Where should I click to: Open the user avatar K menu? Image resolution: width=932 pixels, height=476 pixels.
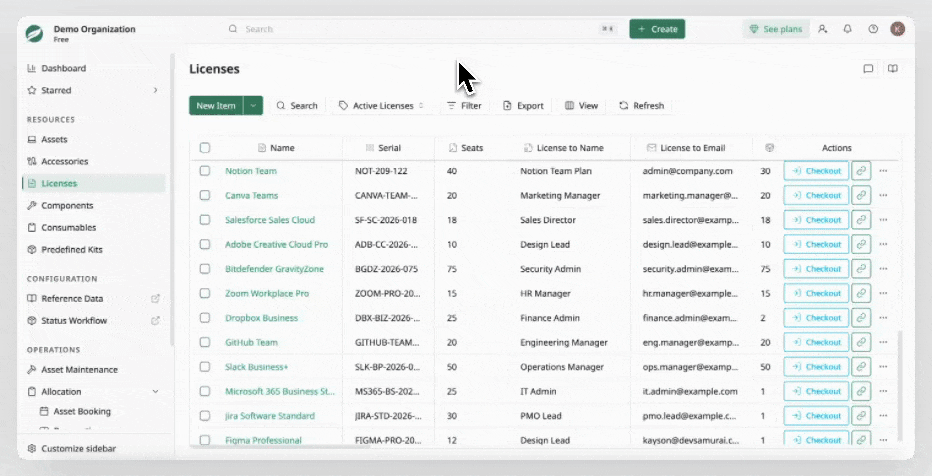(898, 29)
